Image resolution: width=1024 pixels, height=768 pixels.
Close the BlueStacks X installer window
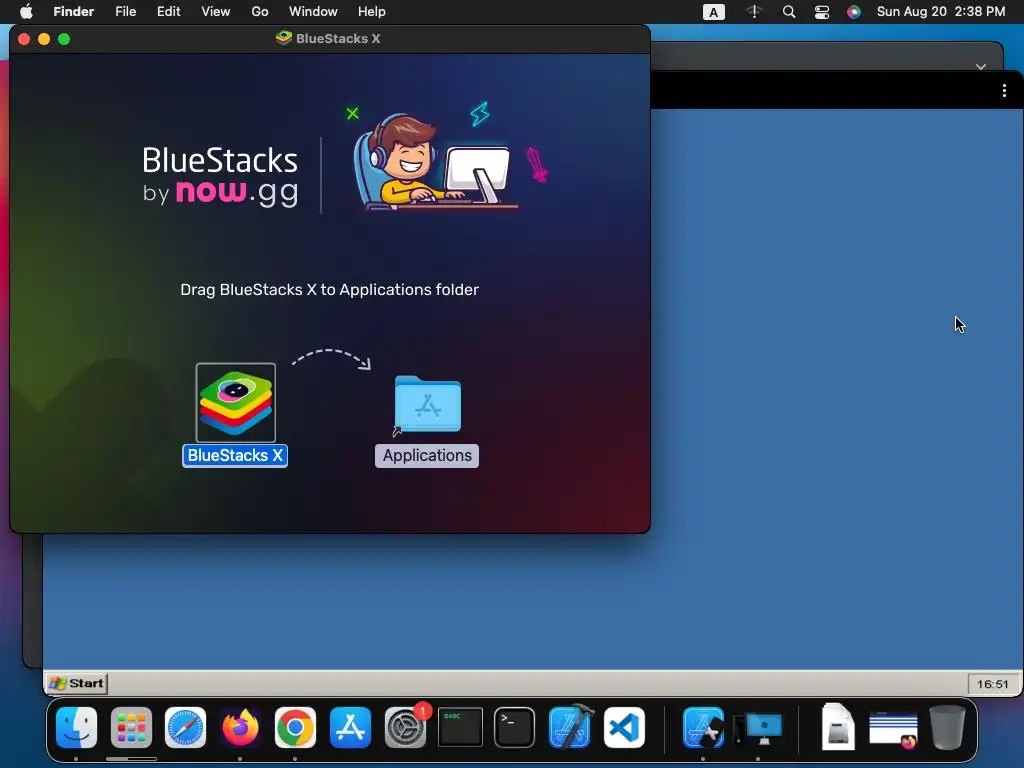24,39
